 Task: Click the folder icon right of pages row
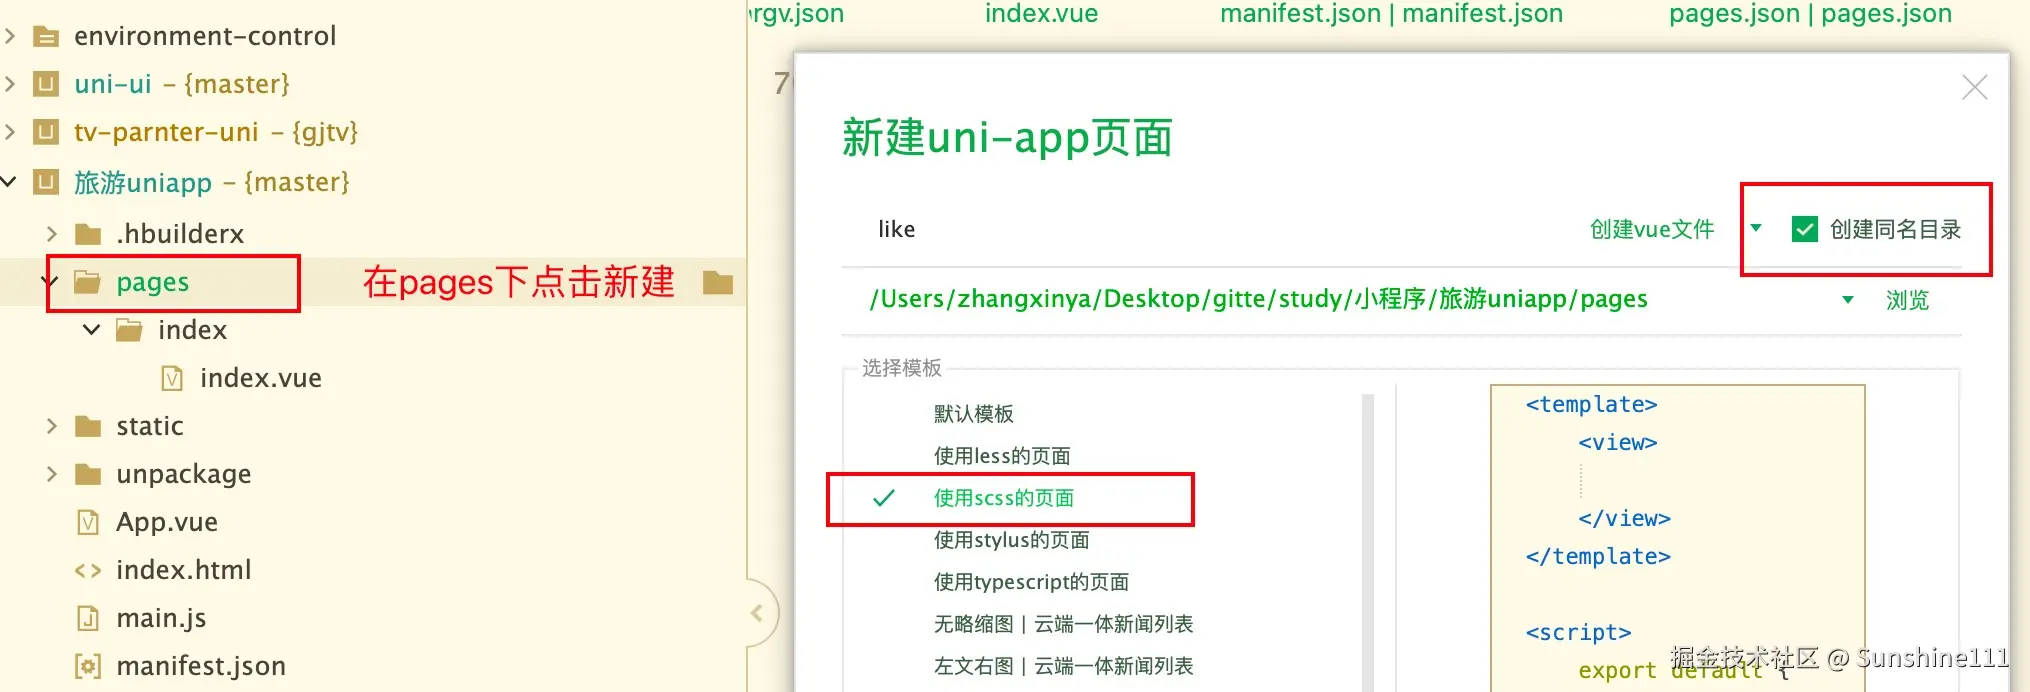click(718, 283)
